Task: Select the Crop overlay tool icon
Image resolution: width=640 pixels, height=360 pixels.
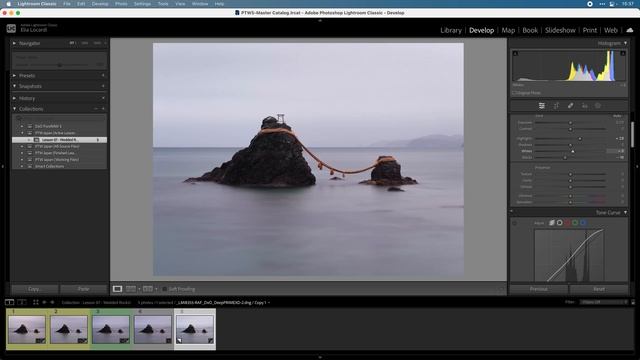Action: point(556,106)
